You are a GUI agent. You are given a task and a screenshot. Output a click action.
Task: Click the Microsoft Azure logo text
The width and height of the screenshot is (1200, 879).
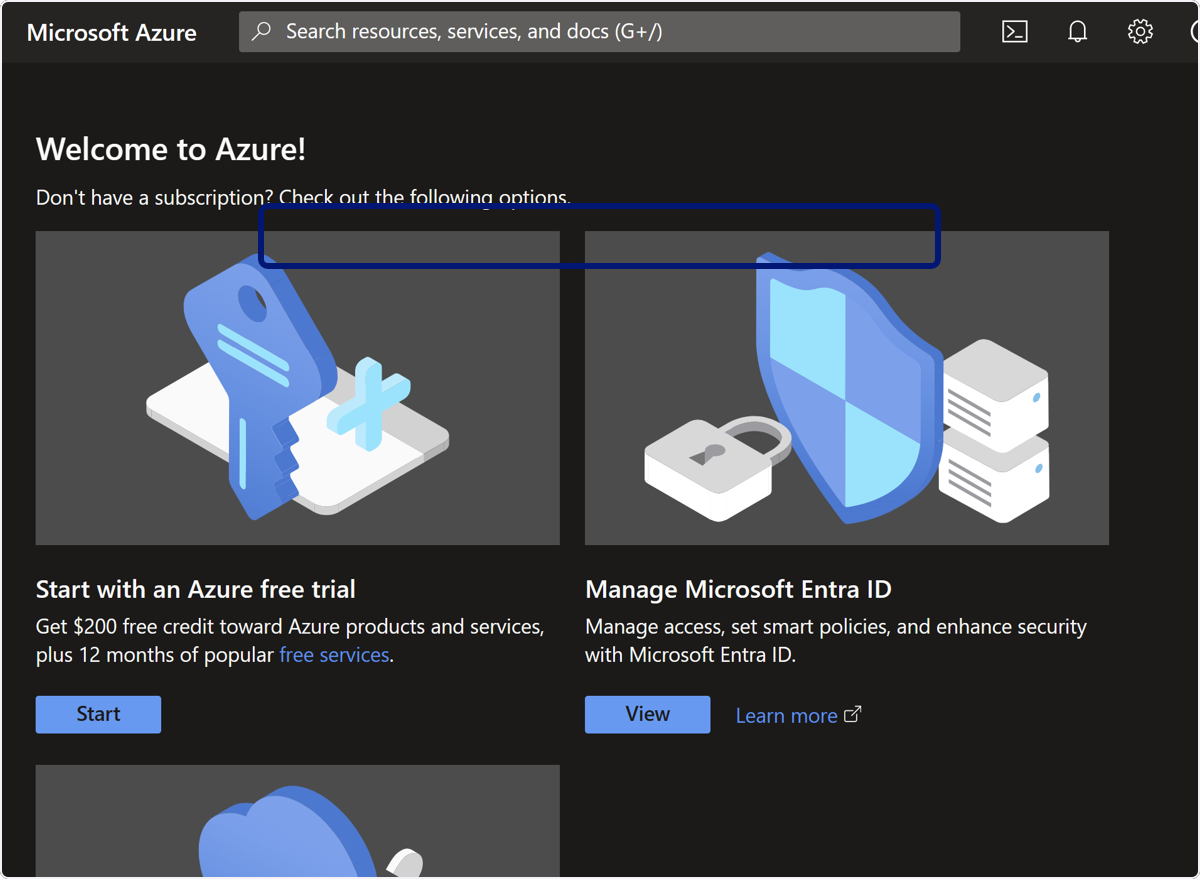112,32
